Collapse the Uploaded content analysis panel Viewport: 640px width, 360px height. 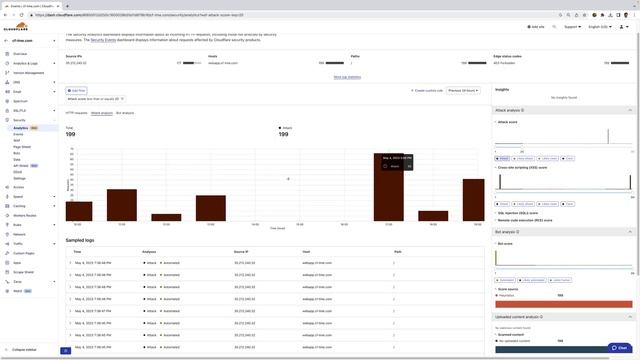(630, 317)
